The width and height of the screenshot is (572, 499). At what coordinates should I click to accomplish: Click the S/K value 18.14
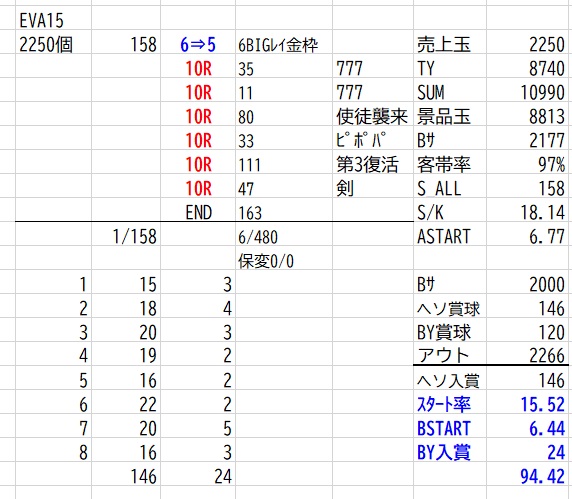(x=529, y=213)
